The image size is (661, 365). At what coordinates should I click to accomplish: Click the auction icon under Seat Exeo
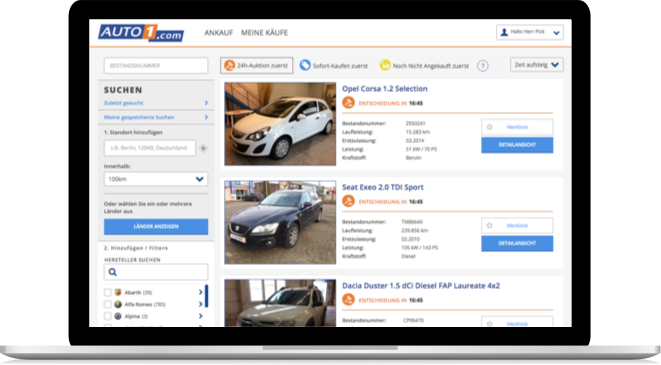(348, 201)
